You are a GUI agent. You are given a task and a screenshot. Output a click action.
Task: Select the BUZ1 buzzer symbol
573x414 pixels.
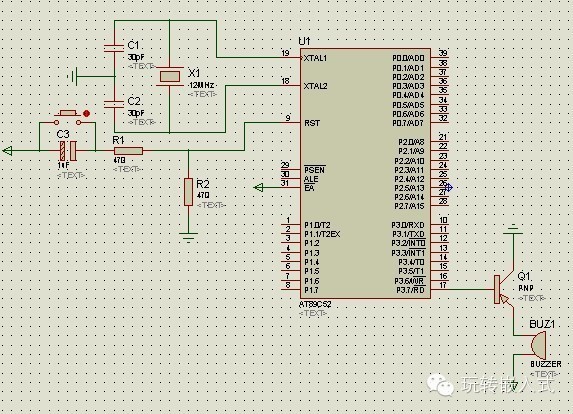pos(538,345)
